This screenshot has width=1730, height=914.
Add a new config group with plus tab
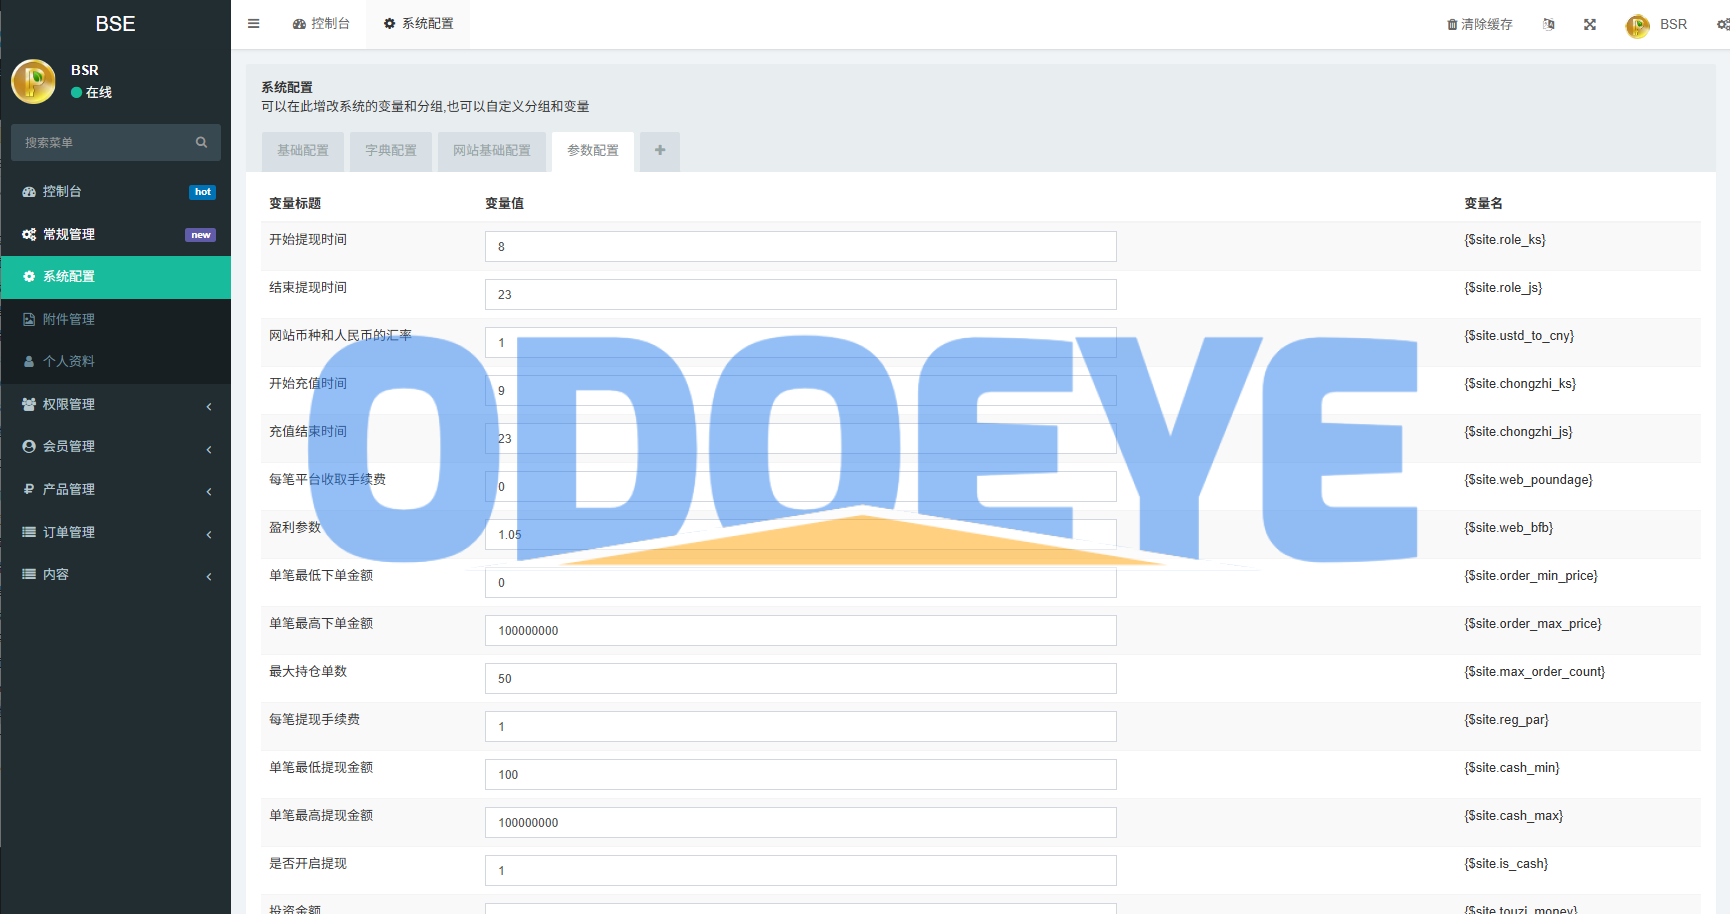(x=660, y=151)
